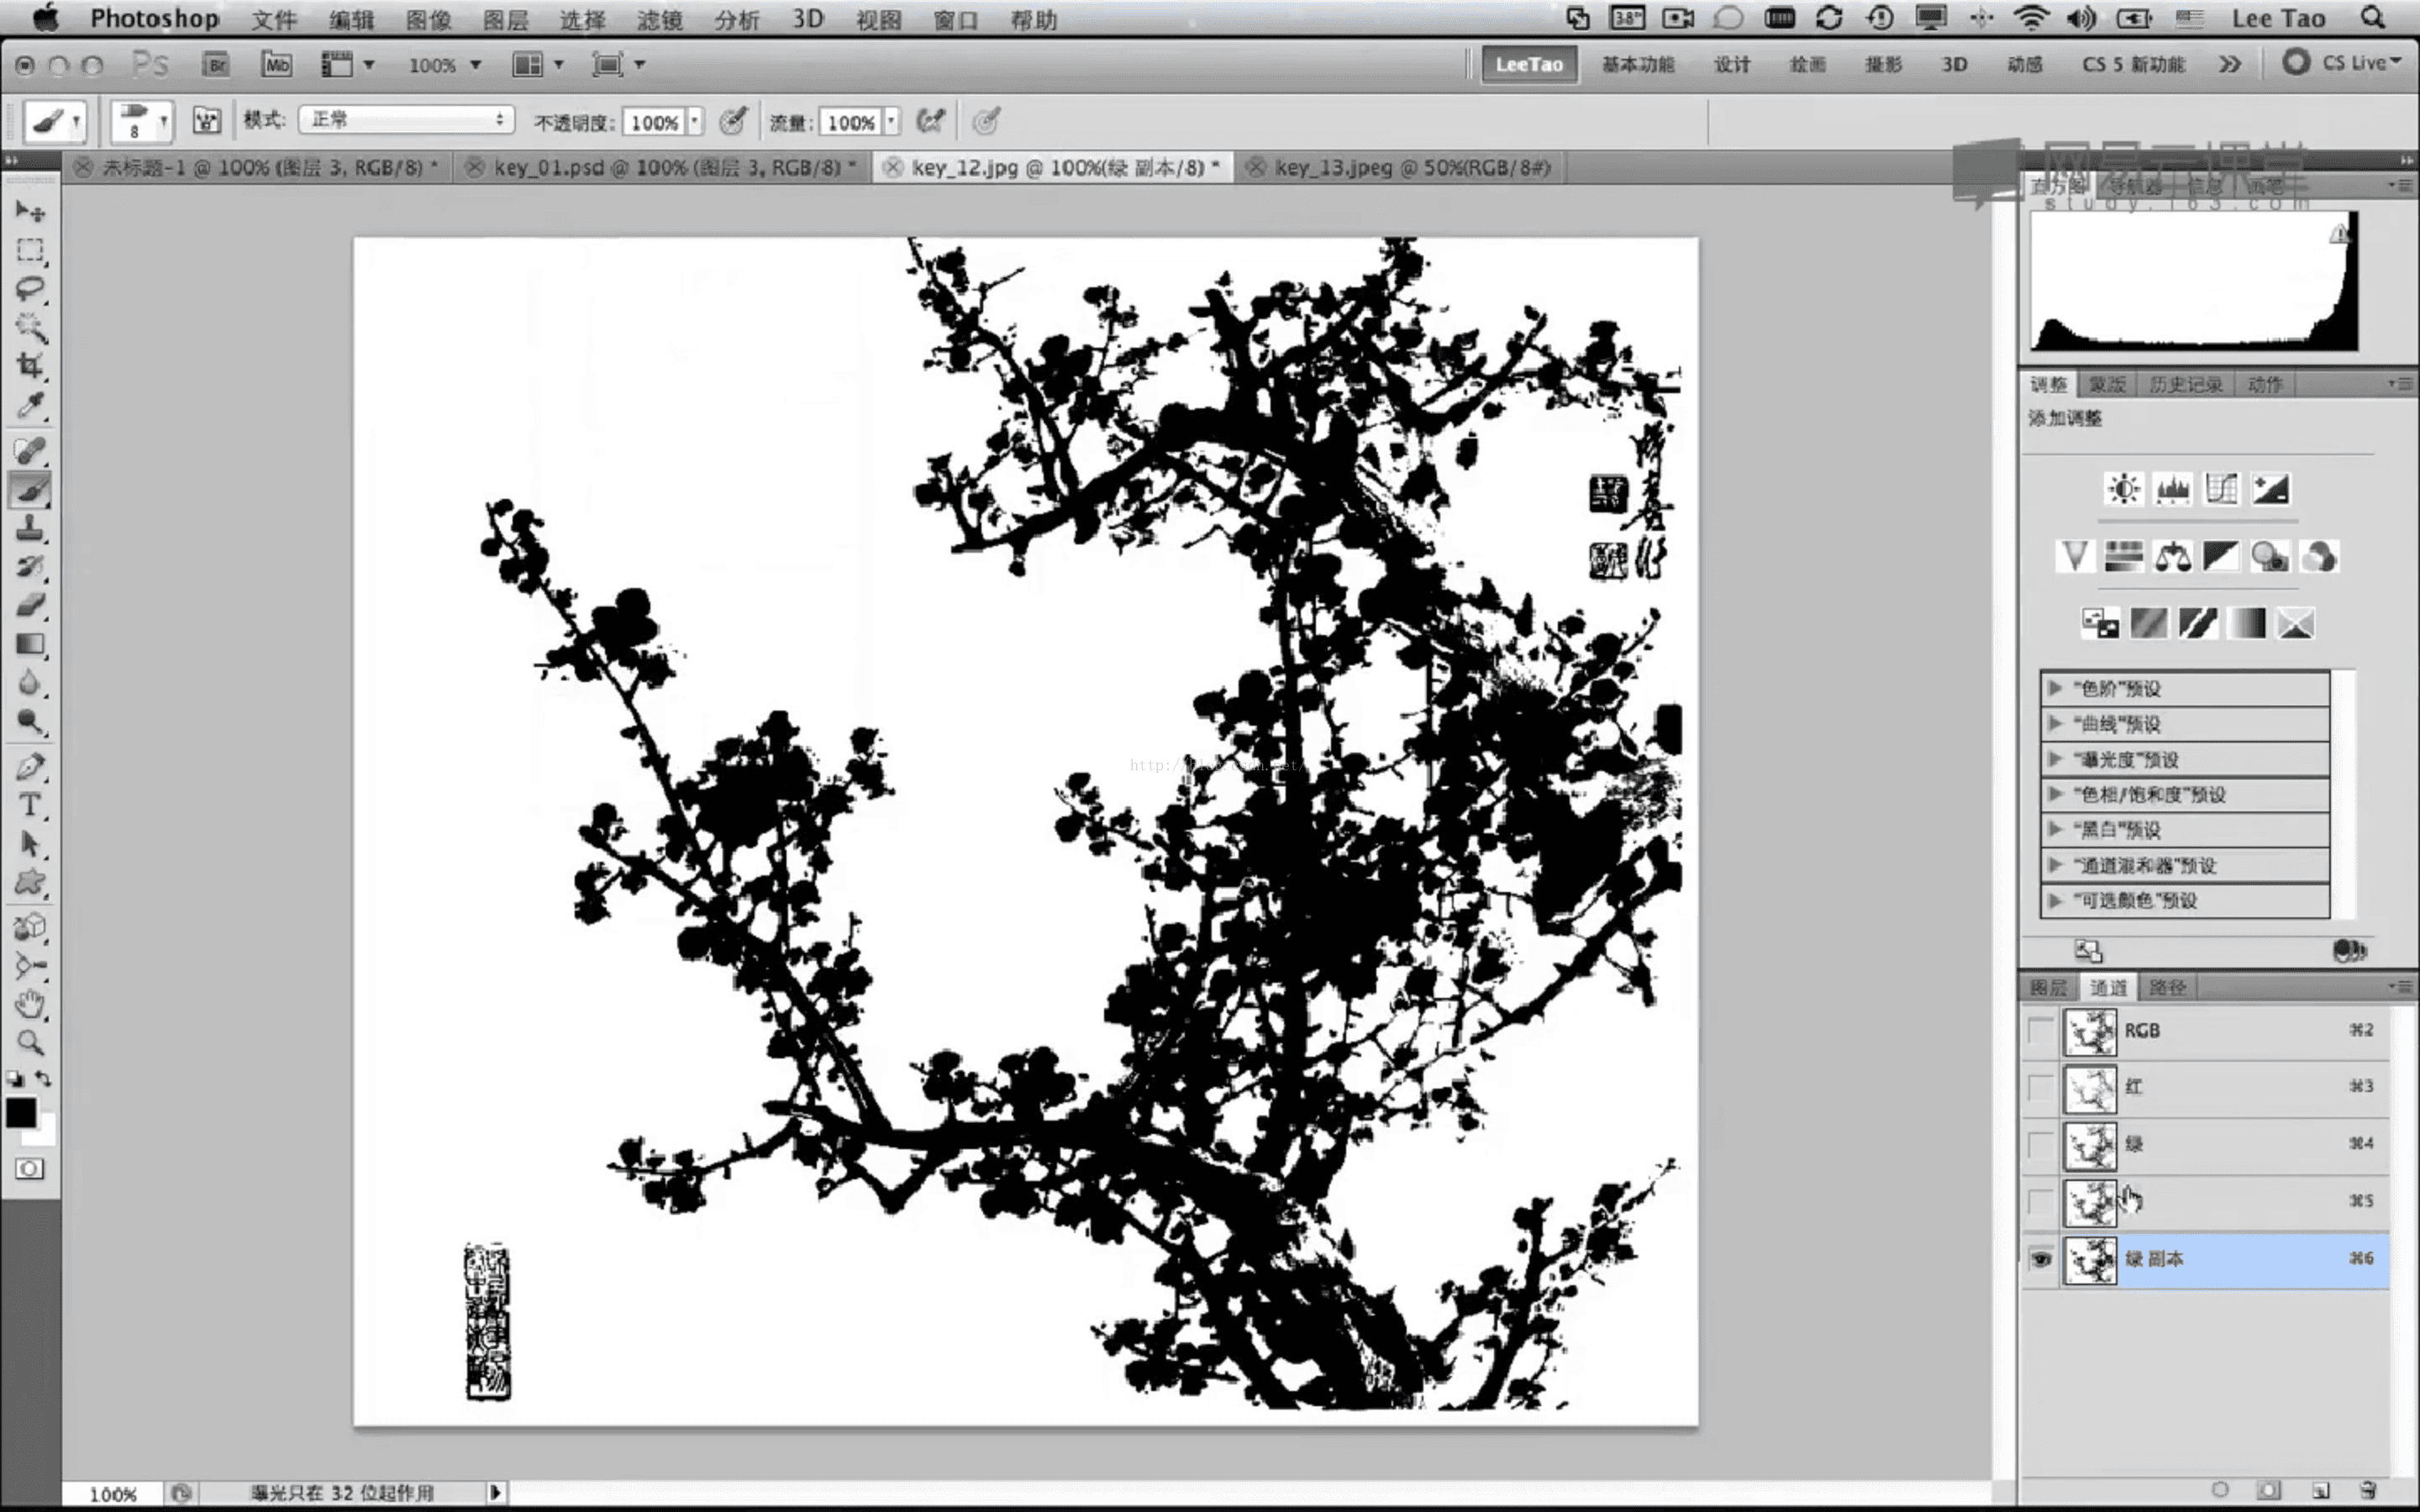The height and width of the screenshot is (1512, 2420).
Task: Show the RGB channel visibility
Action: [2040, 1030]
